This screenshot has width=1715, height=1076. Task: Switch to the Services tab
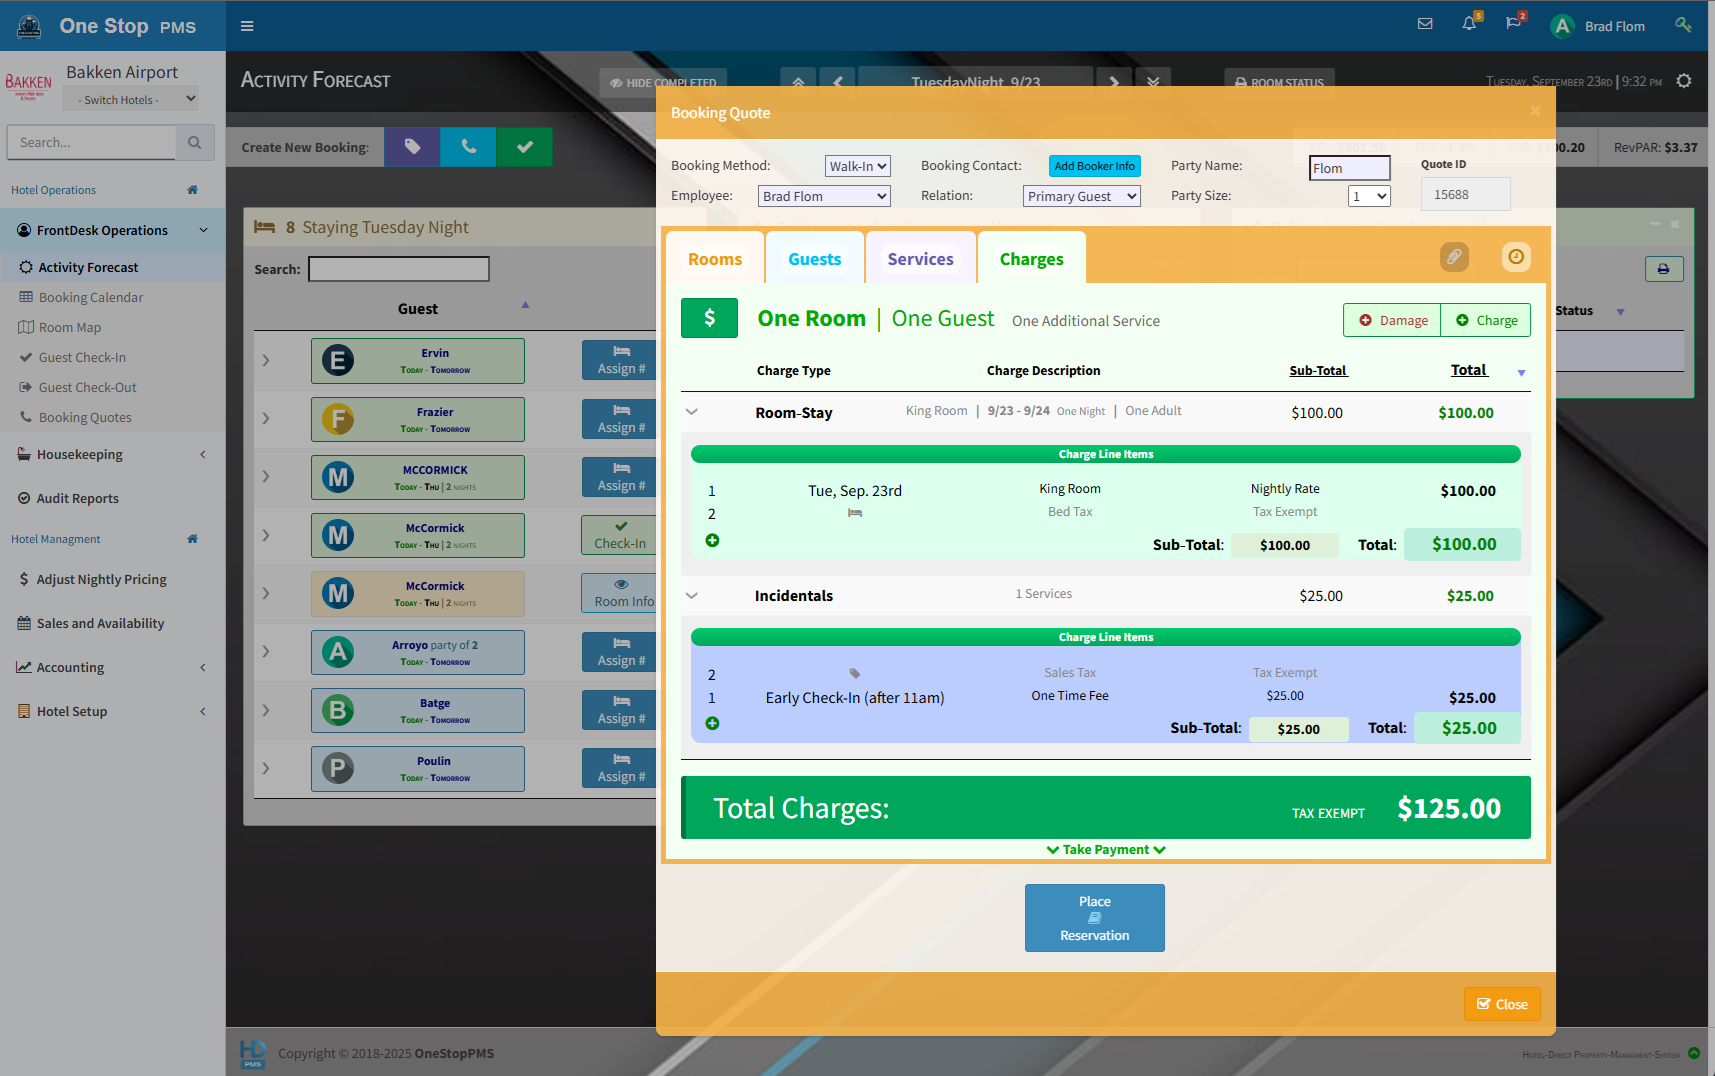[x=920, y=259]
